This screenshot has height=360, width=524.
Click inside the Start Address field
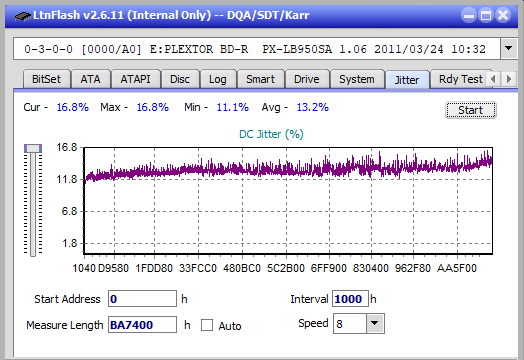pos(142,298)
